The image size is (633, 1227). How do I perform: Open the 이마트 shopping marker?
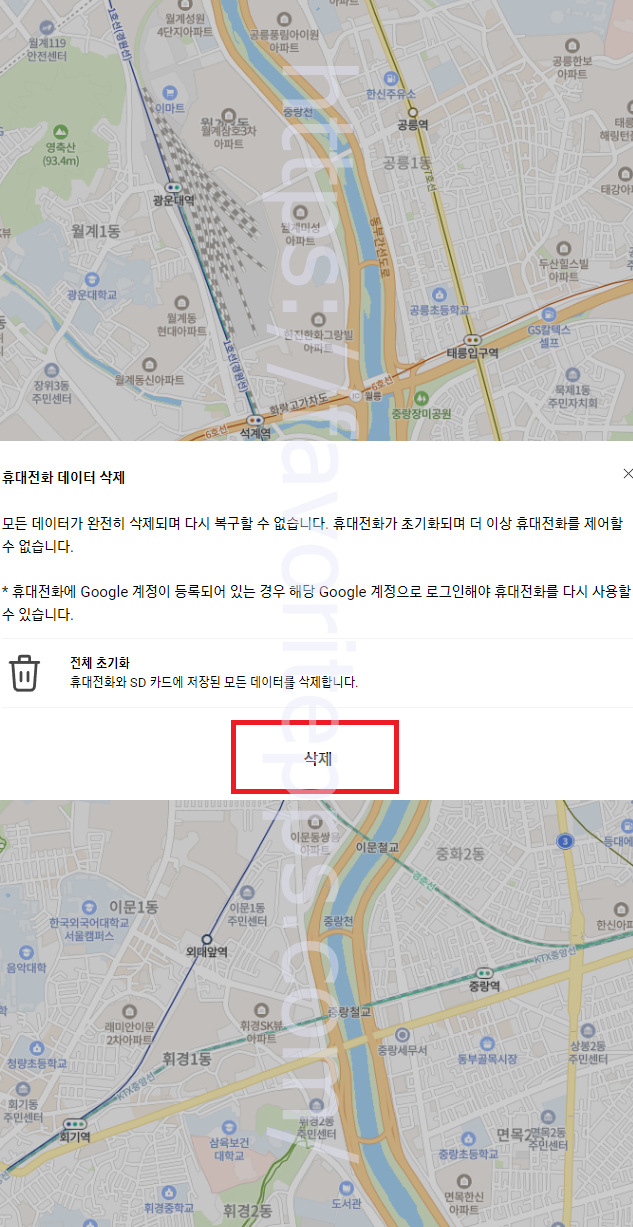[170, 92]
